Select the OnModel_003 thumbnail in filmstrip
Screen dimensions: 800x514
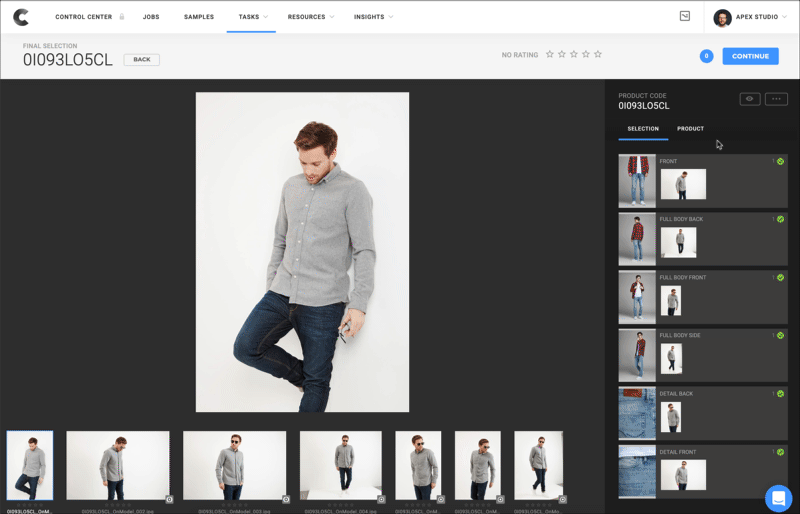tap(234, 465)
